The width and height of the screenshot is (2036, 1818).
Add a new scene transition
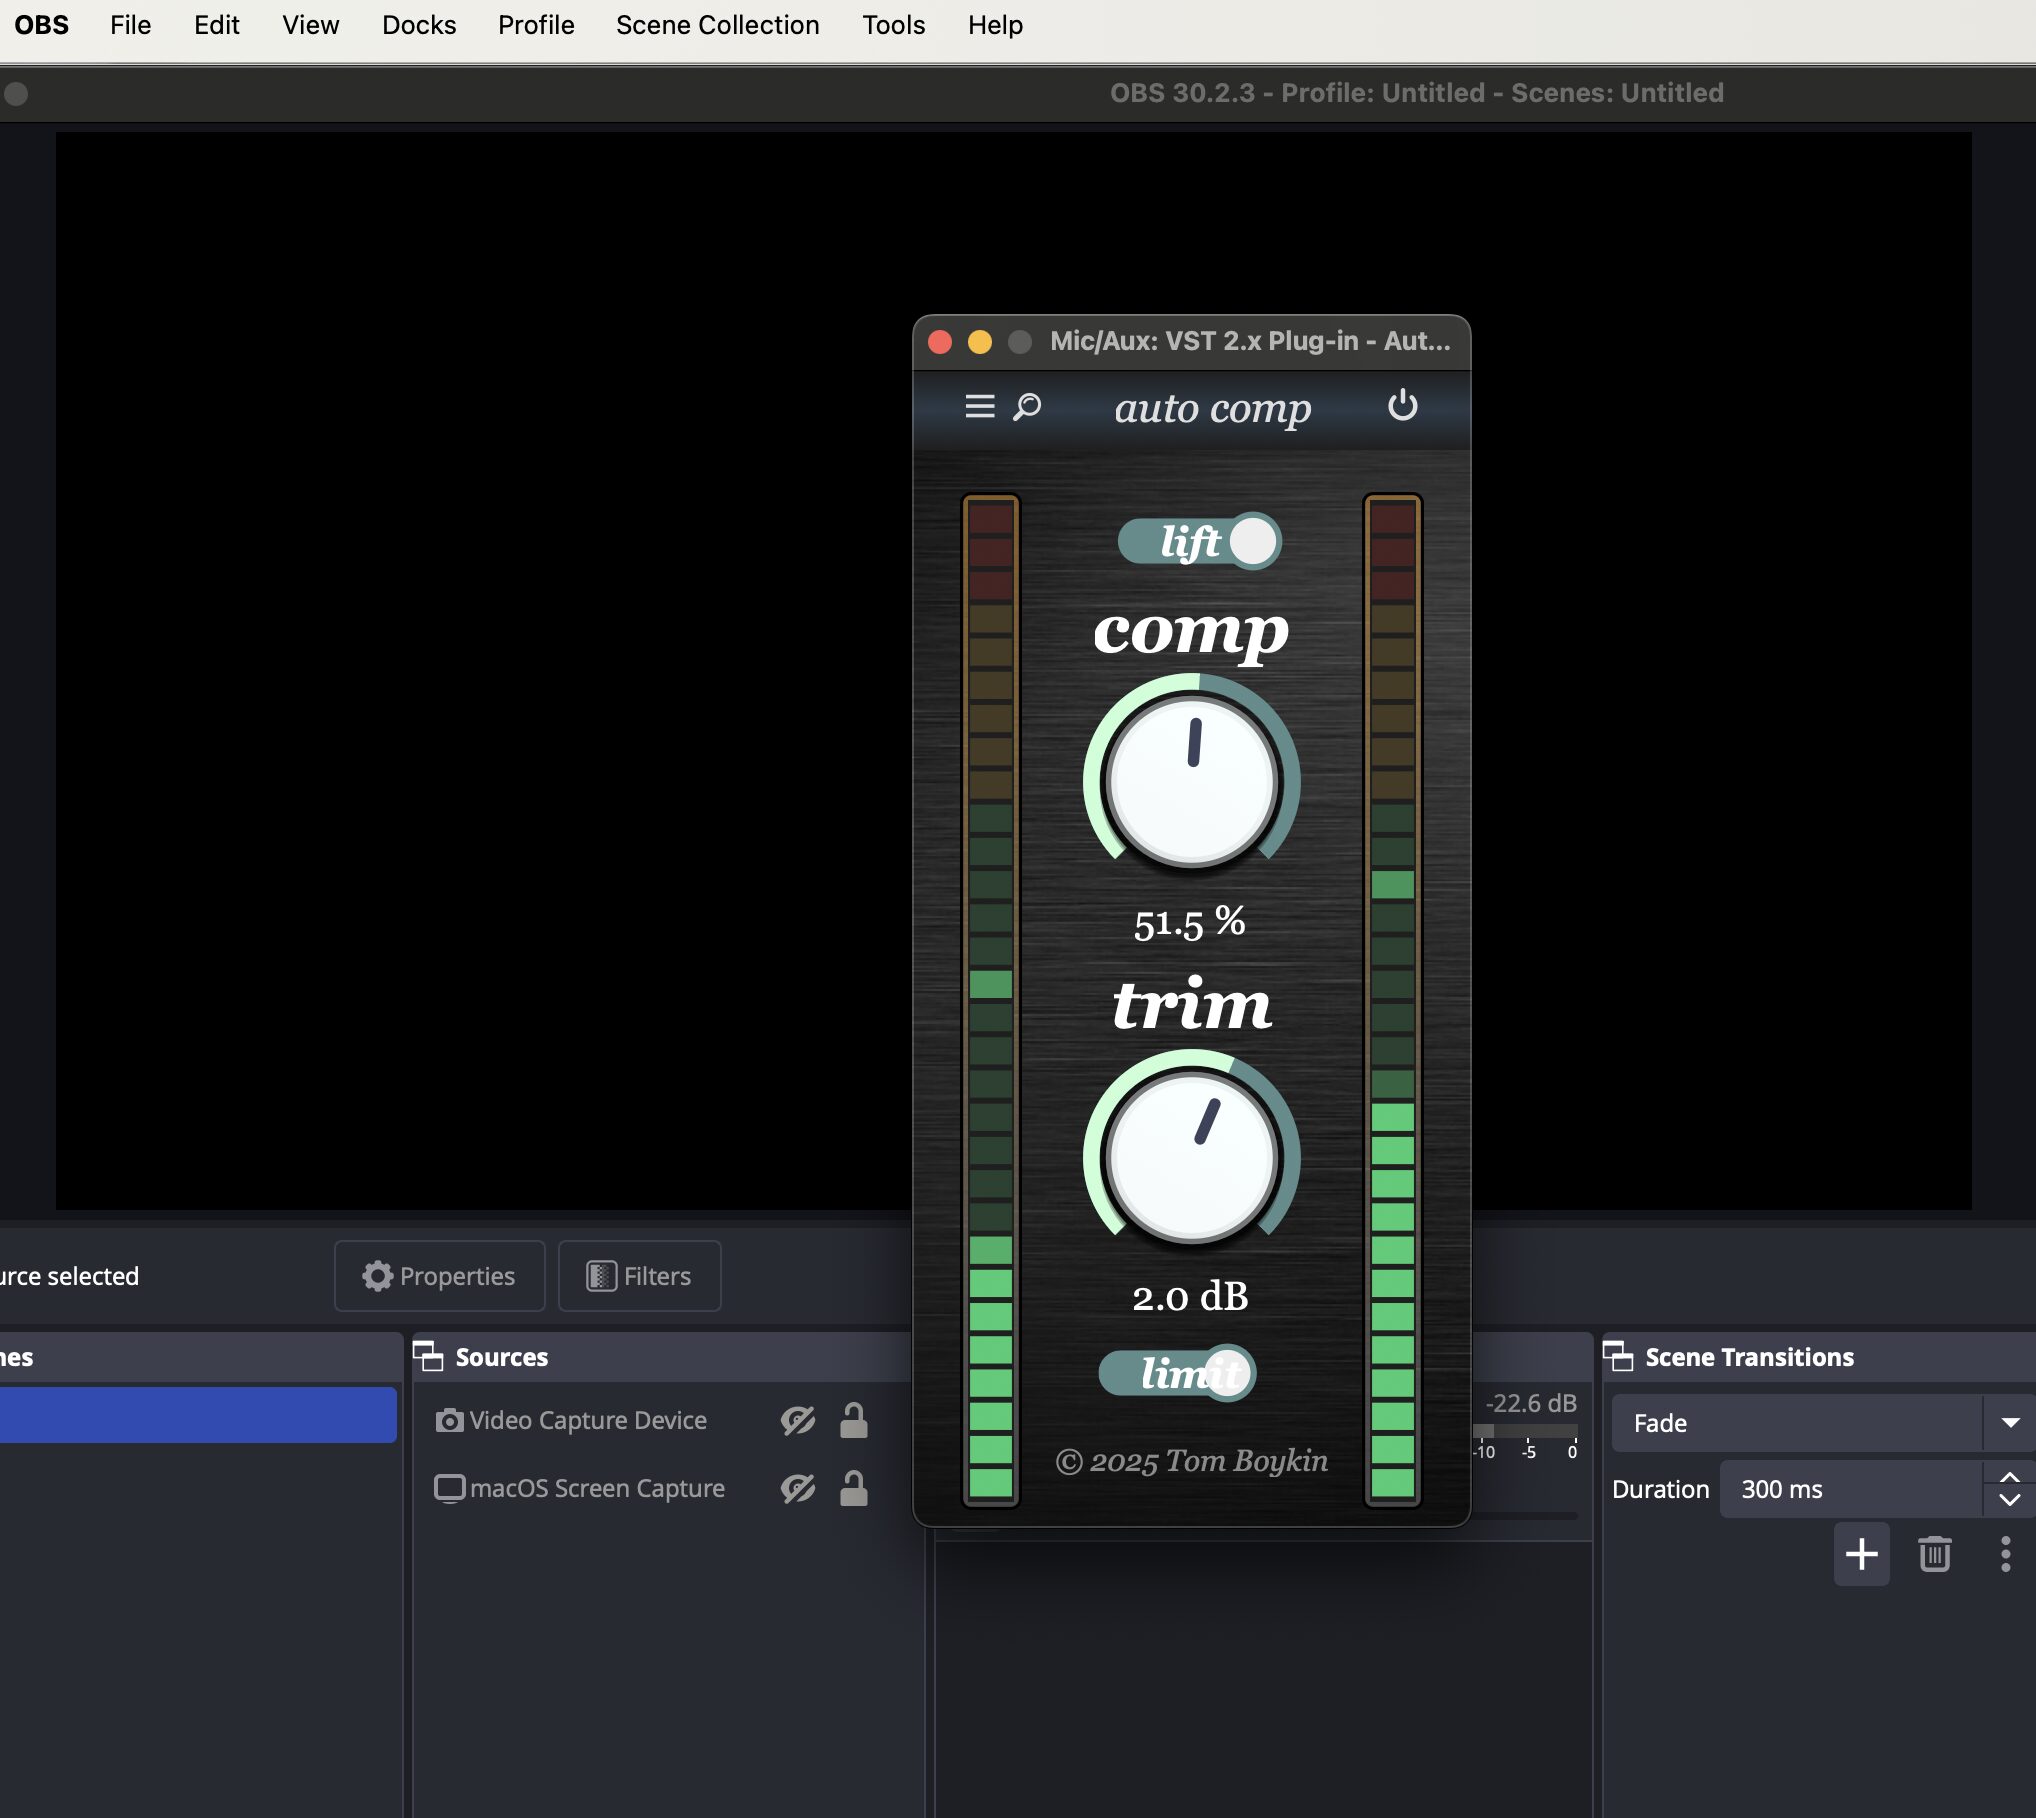[x=1861, y=1554]
